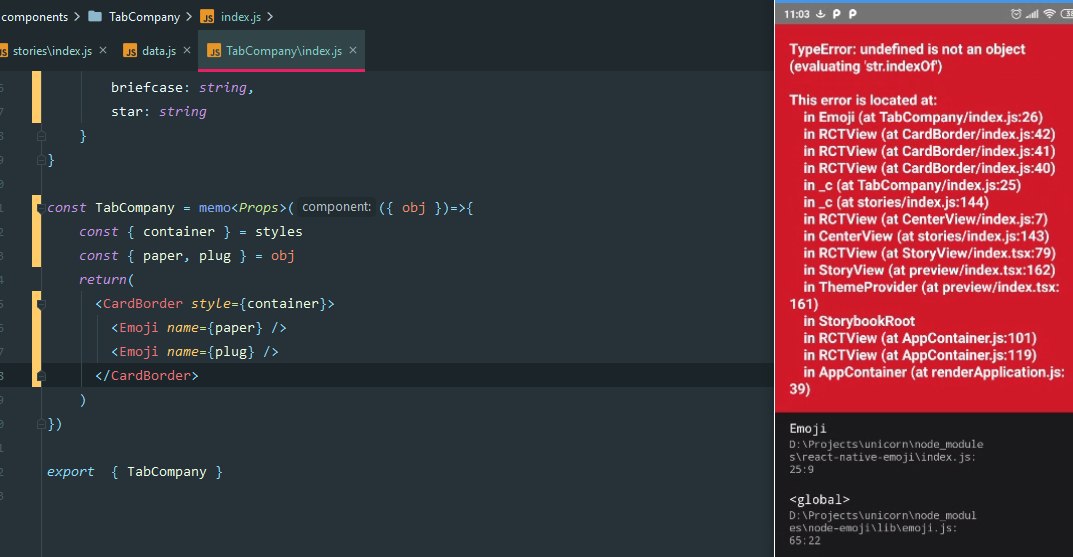The image size is (1073, 557).
Task: Click the components breadcrumb item
Action: pyautogui.click(x=34, y=16)
